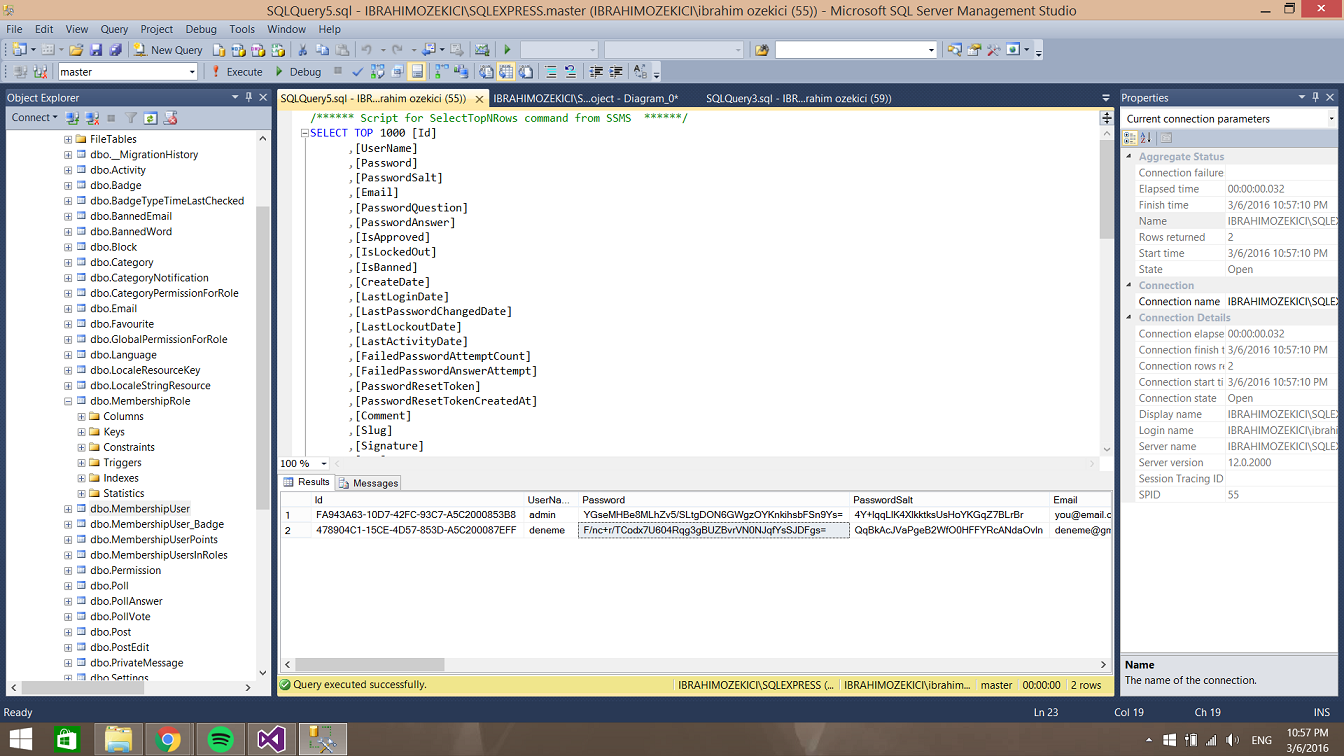Click the New Query button

168,50
